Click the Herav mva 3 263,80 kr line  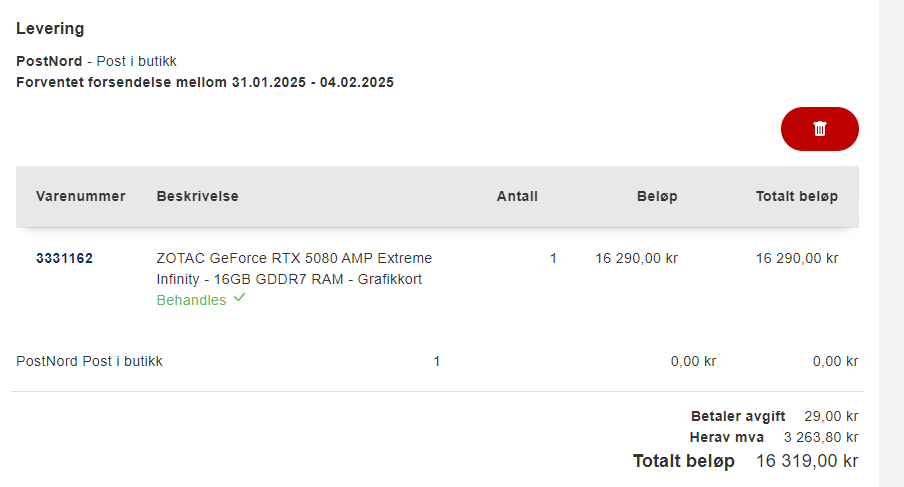[774, 437]
